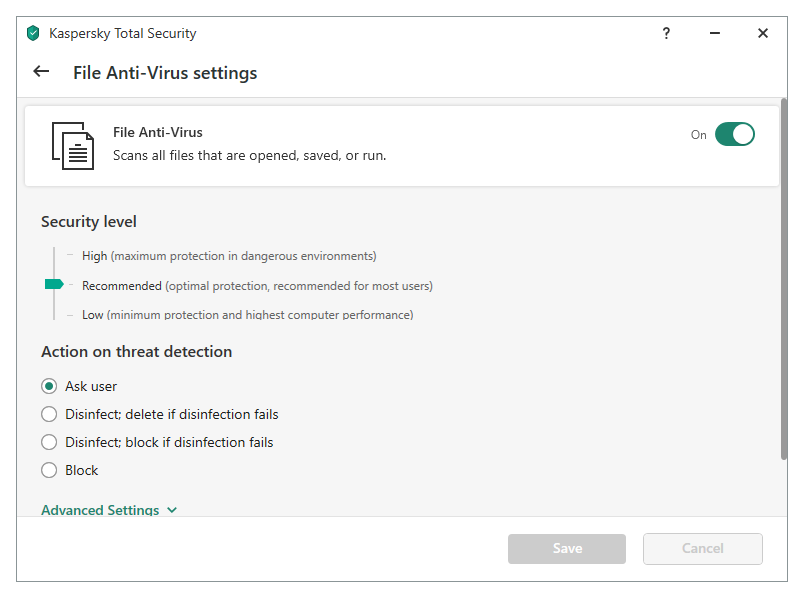Turn off the File Anti-Virus toggle

734,134
